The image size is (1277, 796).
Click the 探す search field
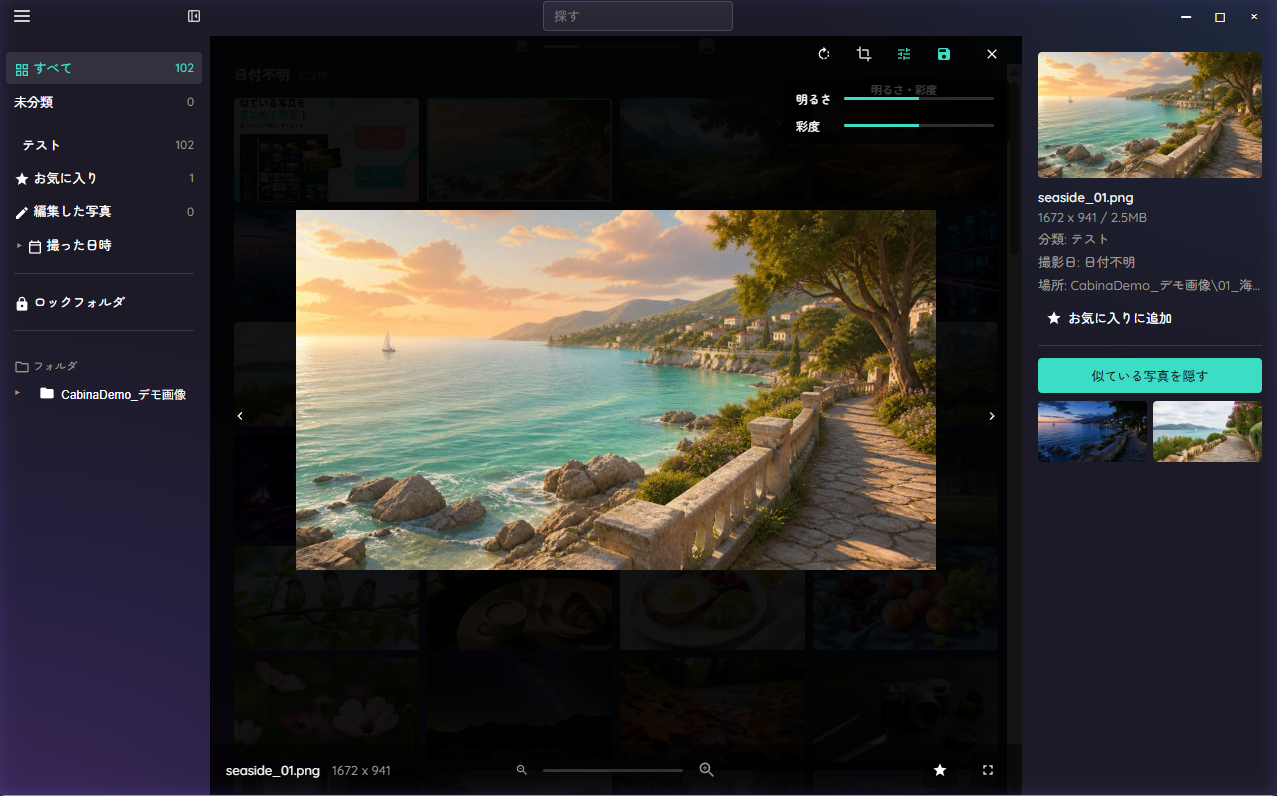click(638, 16)
